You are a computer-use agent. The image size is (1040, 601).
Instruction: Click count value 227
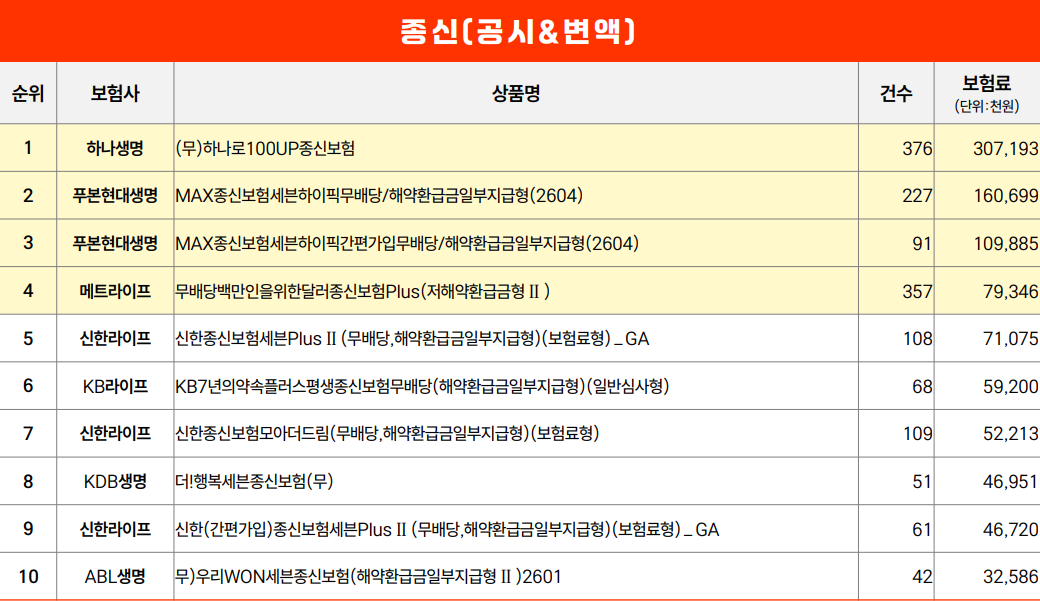point(917,196)
